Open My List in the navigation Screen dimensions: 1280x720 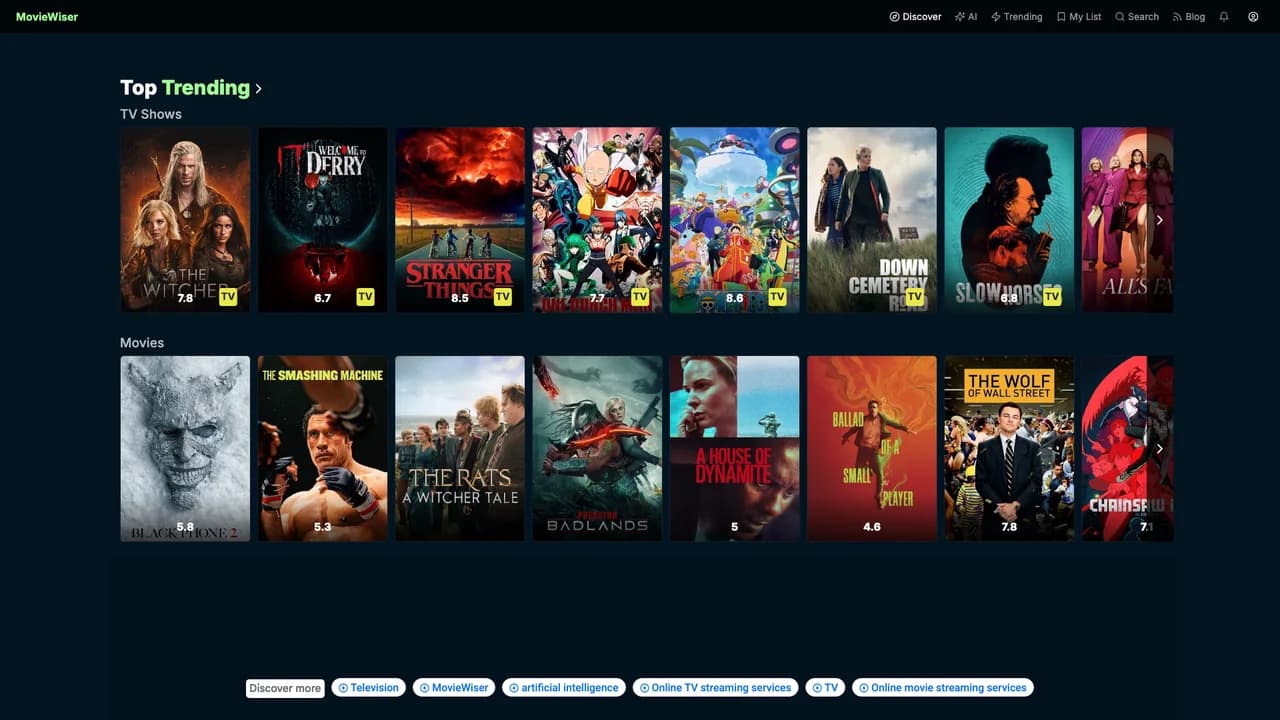coord(1079,17)
